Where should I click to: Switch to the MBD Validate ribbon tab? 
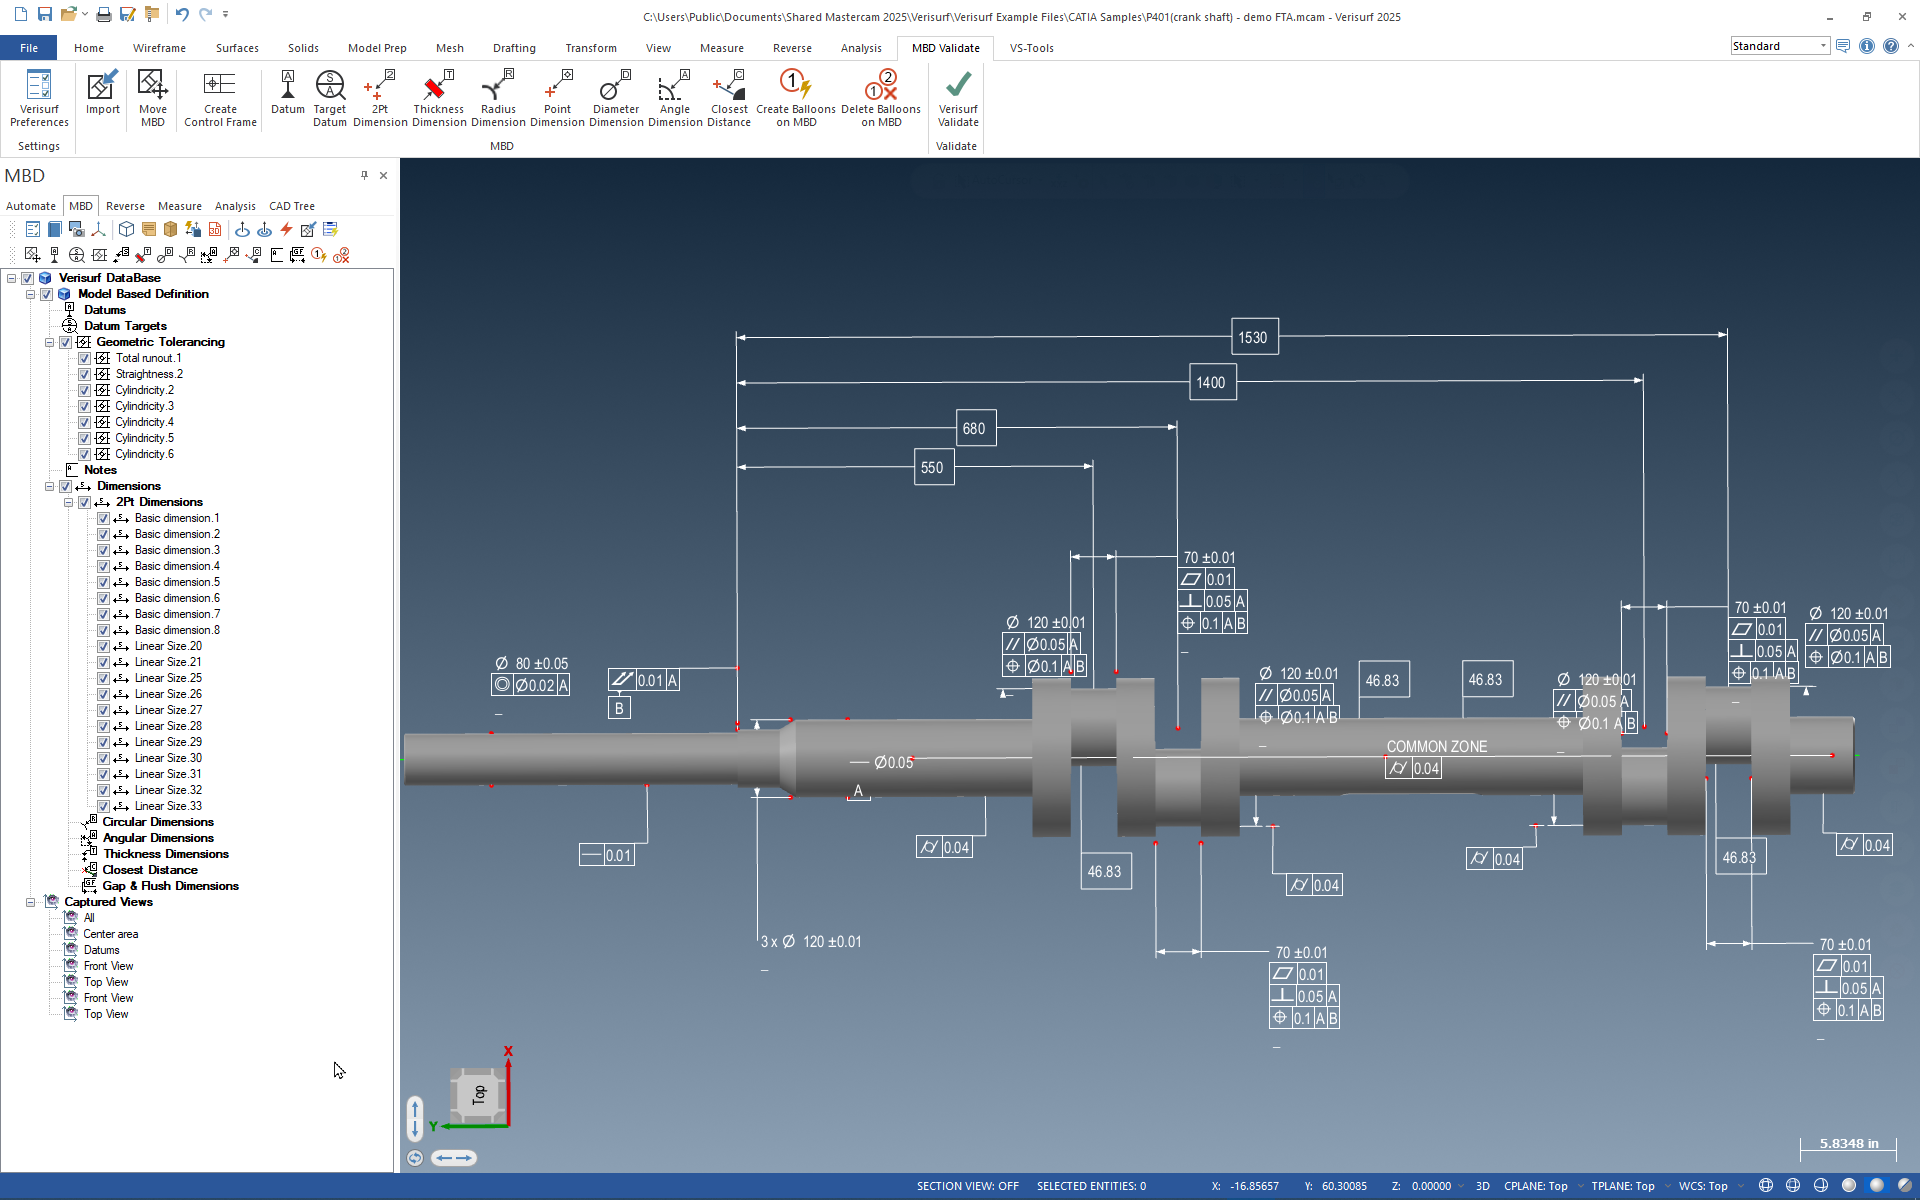(945, 47)
